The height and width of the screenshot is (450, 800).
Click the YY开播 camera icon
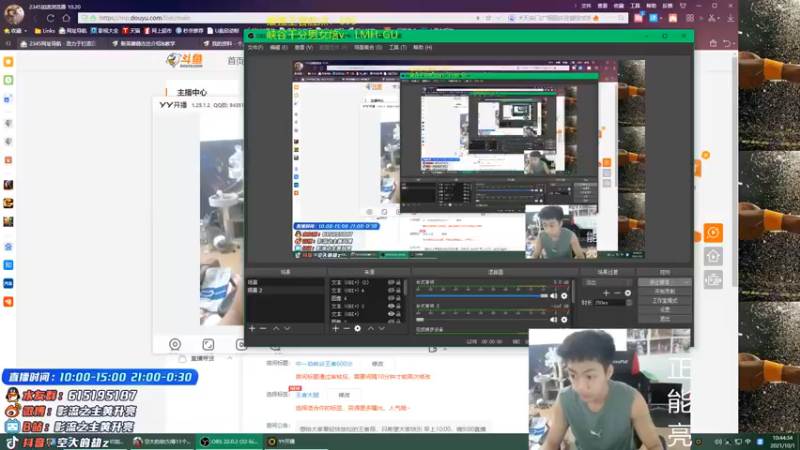(x=175, y=344)
